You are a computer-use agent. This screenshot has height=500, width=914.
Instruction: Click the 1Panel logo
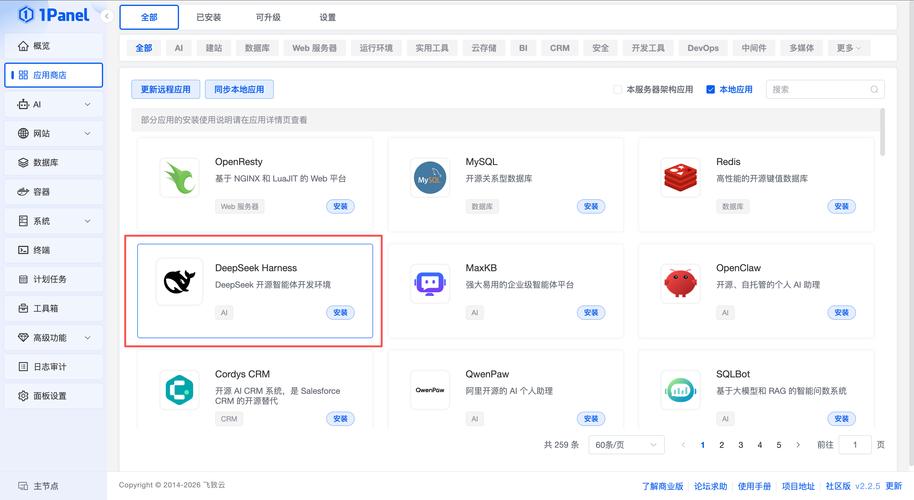click(x=54, y=15)
